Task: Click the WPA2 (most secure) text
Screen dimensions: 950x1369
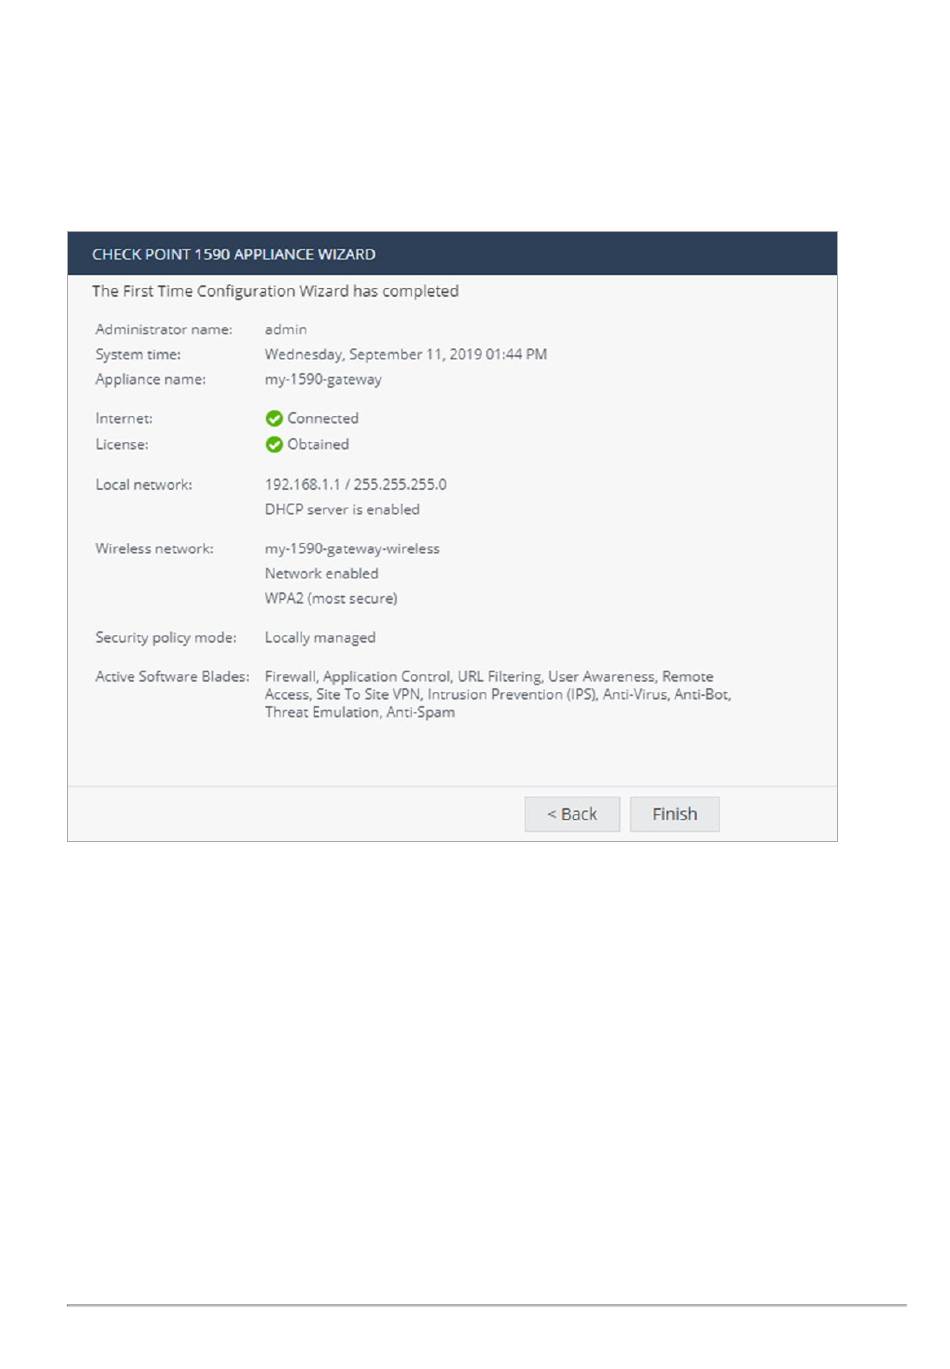Action: 331,598
